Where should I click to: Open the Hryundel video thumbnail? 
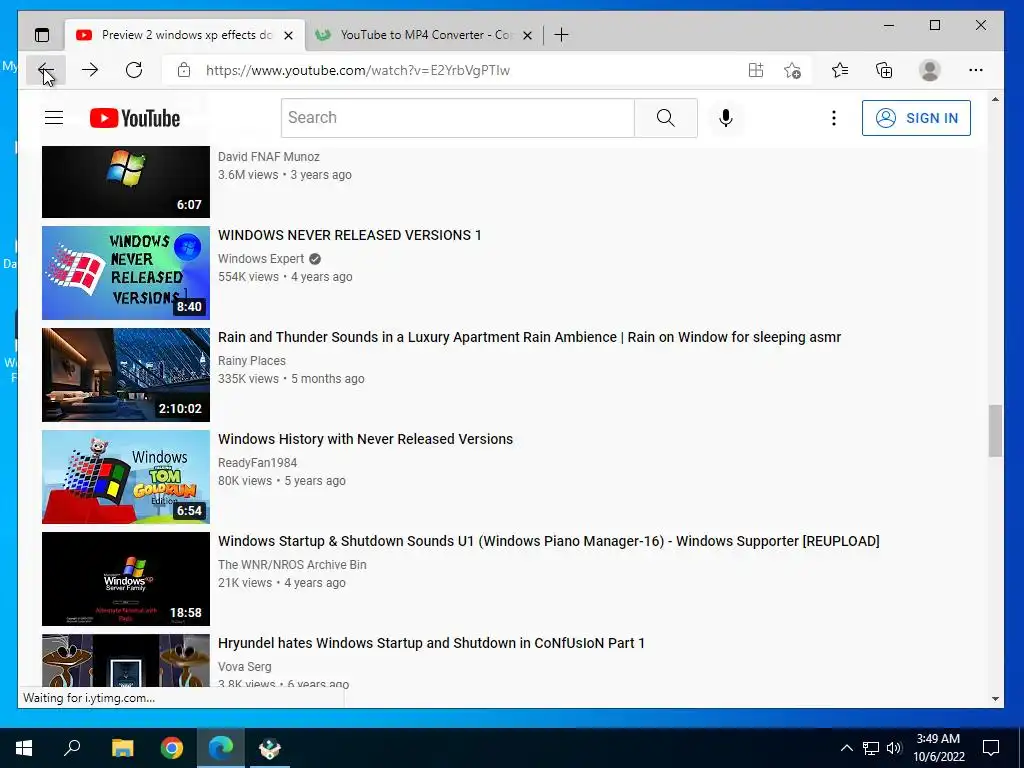coord(126,660)
